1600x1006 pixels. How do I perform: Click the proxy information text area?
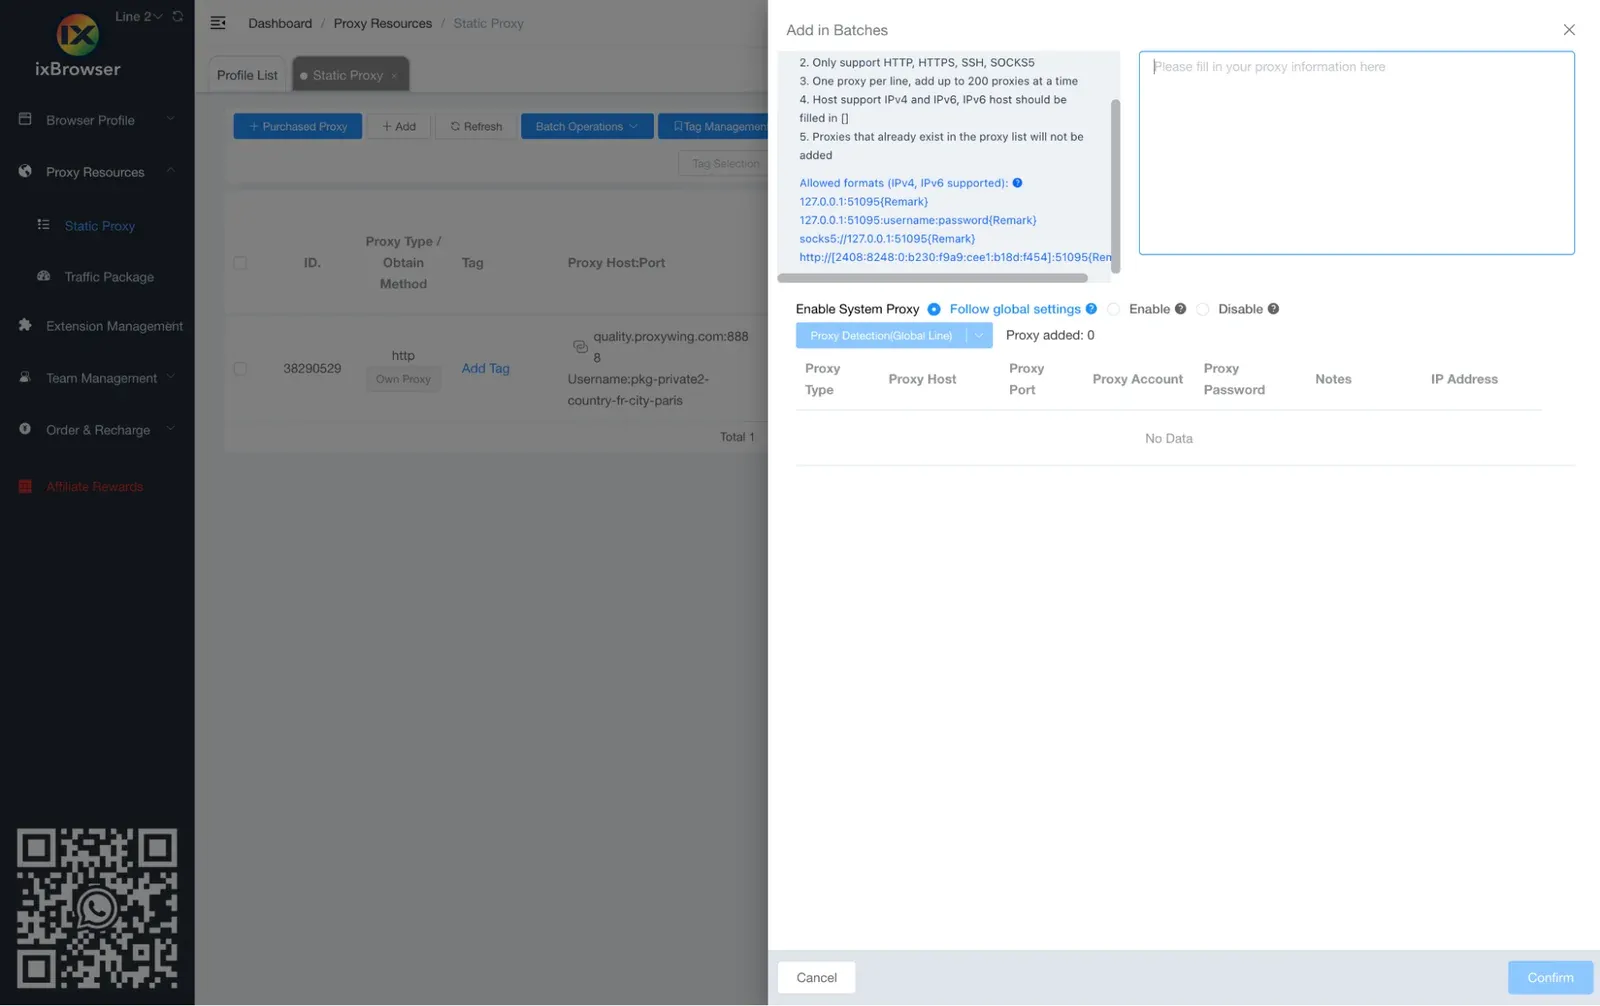[x=1356, y=153]
